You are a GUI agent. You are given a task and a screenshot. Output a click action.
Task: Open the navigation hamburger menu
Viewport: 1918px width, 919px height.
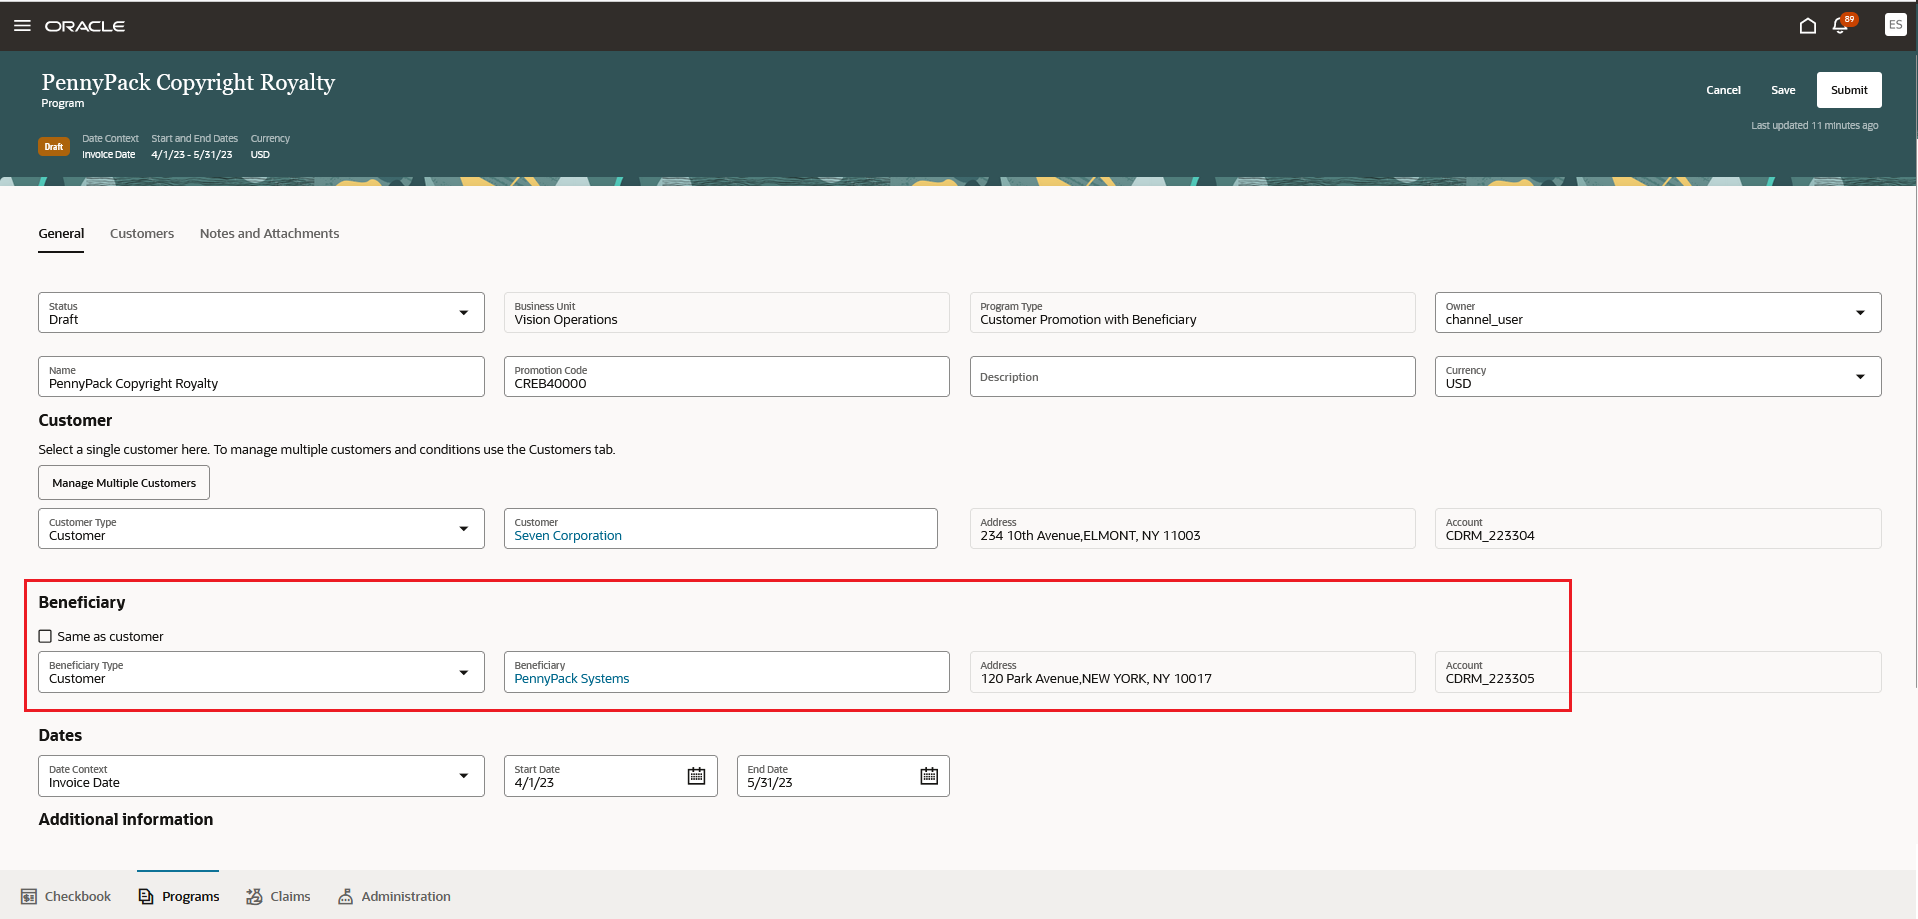click(x=22, y=25)
